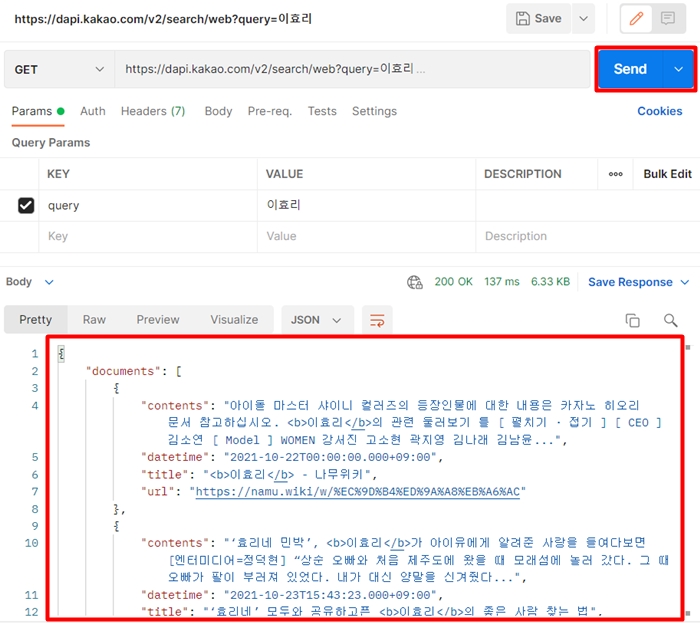This screenshot has width=700, height=624.
Task: Open the comments icon
Action: click(x=668, y=19)
